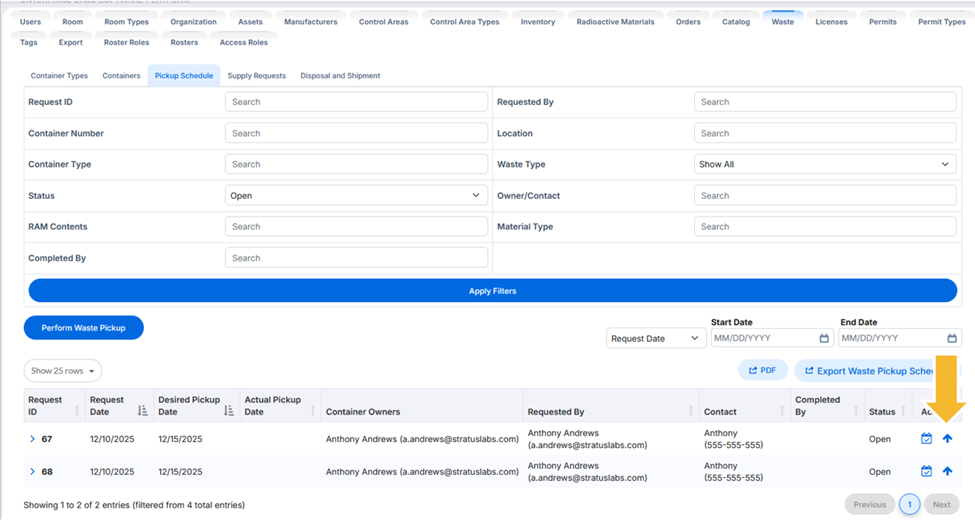Click calendar schedule icon for request 67
Screen dimensions: 975x520
[926, 439]
